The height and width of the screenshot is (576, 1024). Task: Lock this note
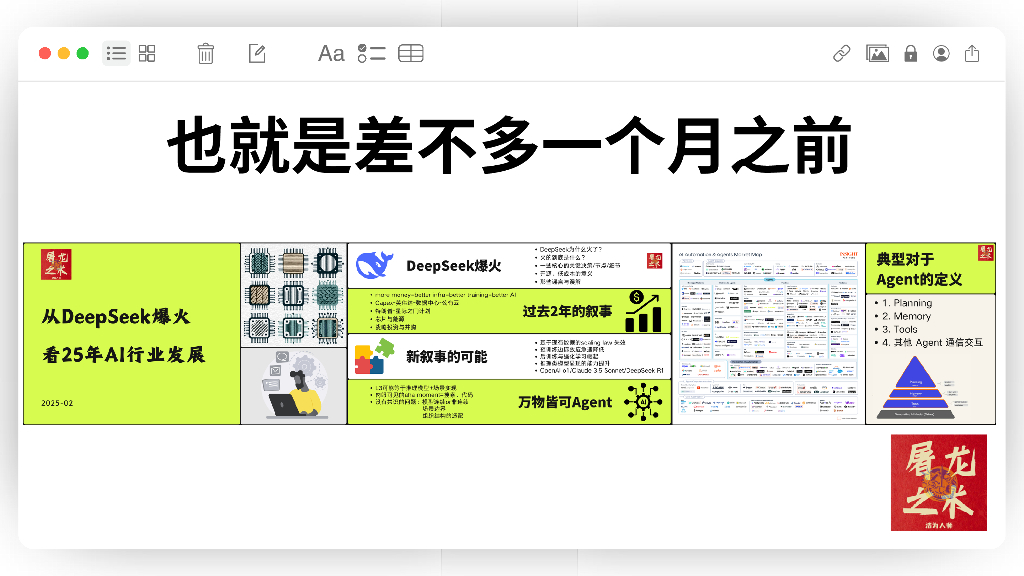pyautogui.click(x=910, y=54)
